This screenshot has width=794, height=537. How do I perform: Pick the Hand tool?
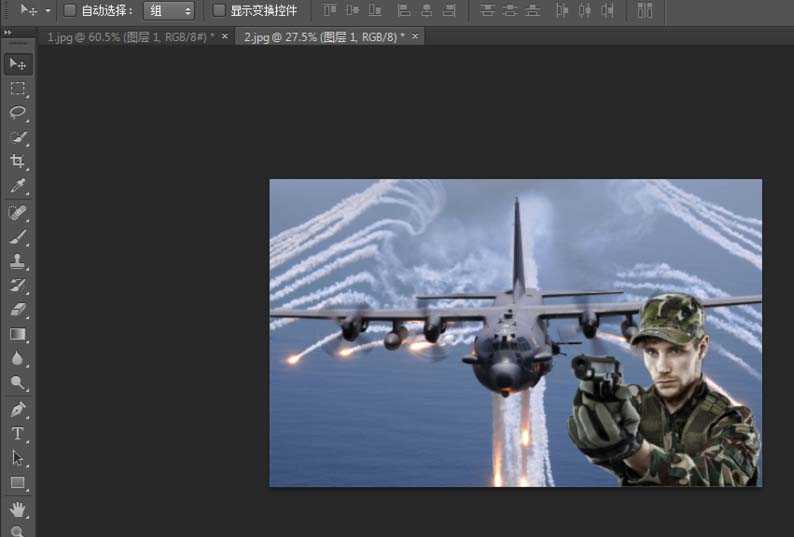tap(18, 509)
